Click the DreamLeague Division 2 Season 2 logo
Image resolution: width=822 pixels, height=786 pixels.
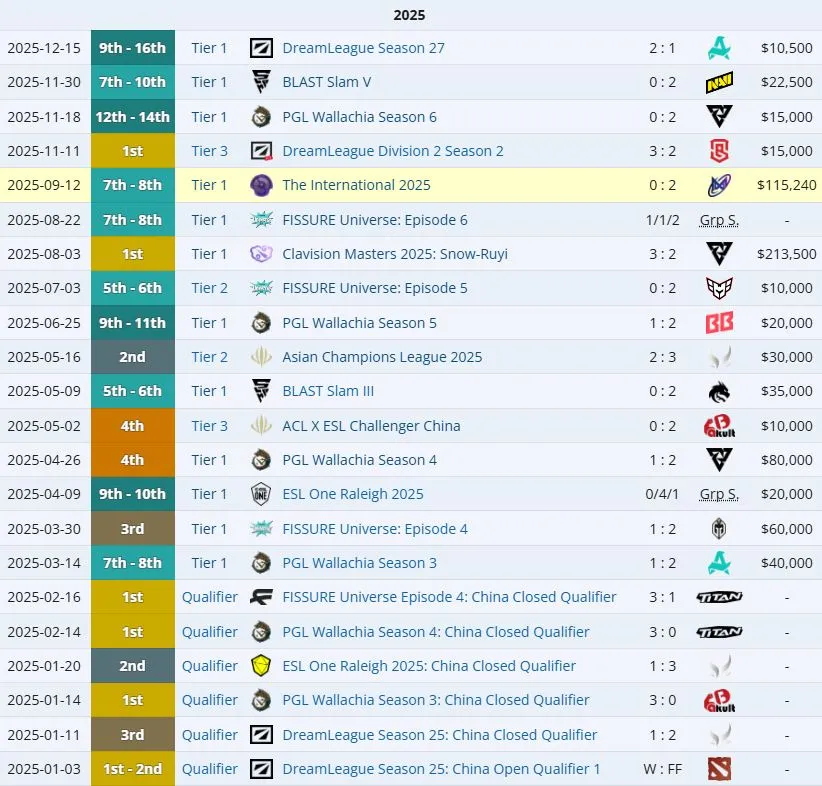click(x=261, y=151)
